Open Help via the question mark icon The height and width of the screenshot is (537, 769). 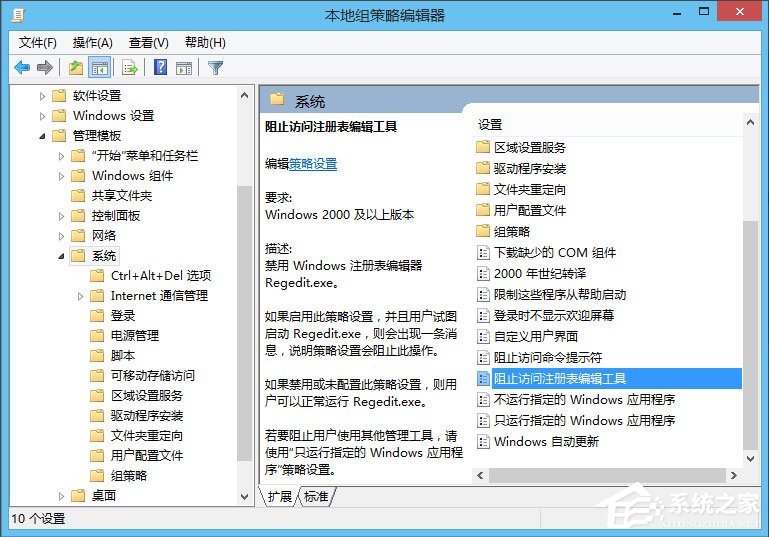click(160, 68)
